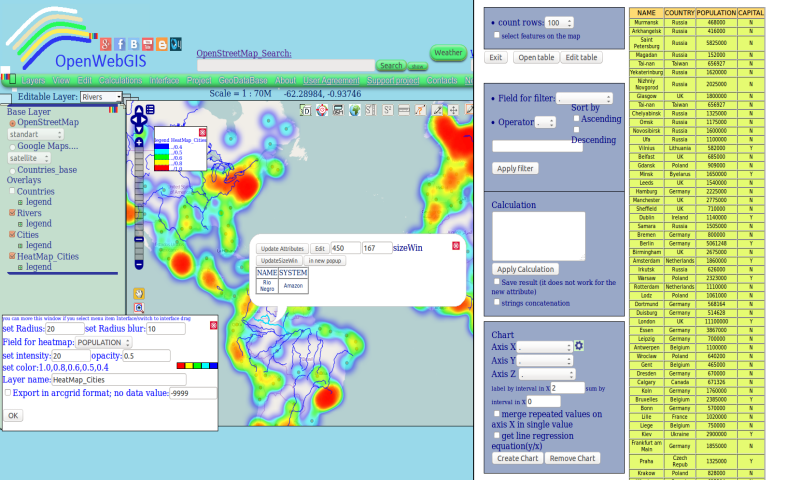Zoom out with the minus button
This screenshot has width=800, height=480.
point(139,264)
